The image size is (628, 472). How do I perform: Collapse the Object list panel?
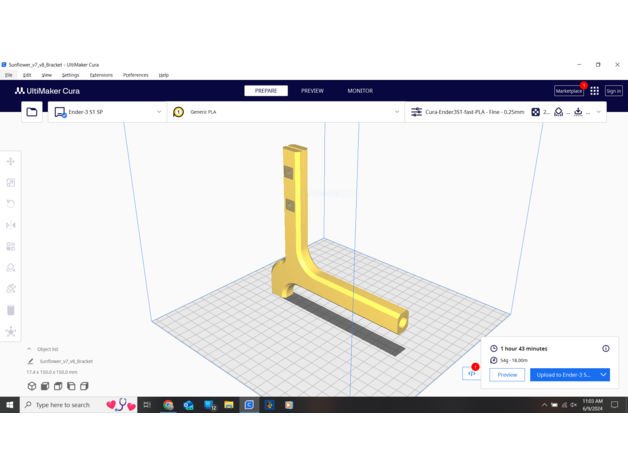(x=29, y=349)
